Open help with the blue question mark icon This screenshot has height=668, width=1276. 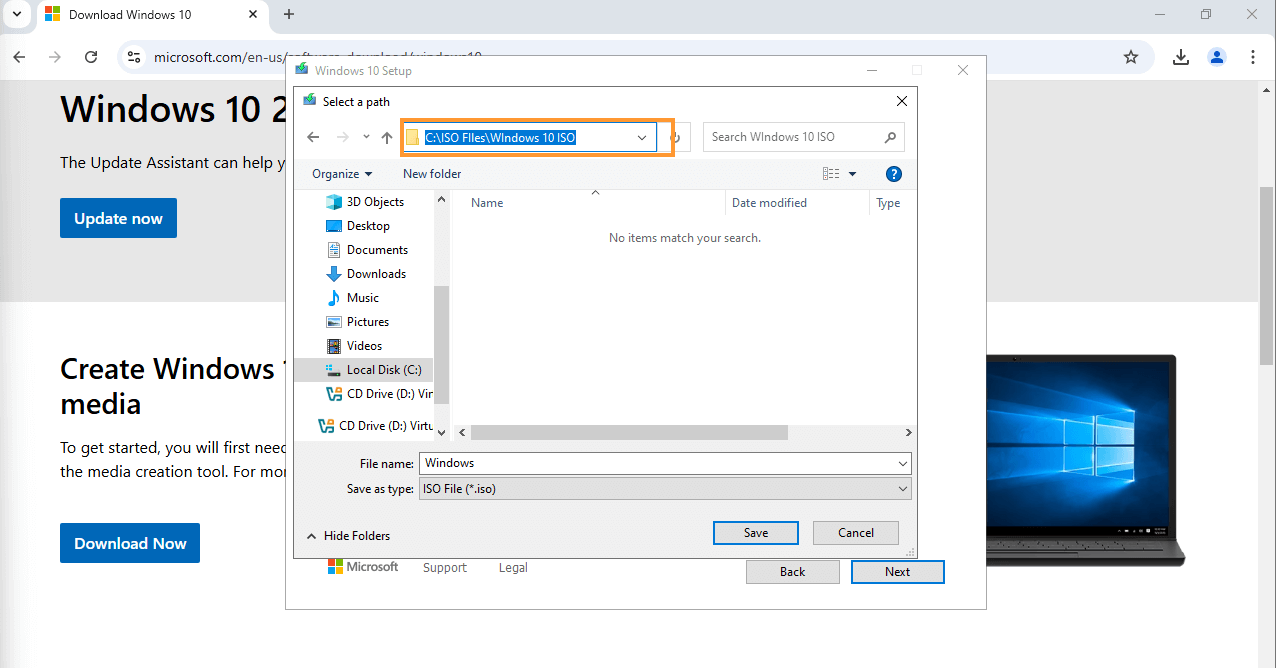(x=894, y=174)
